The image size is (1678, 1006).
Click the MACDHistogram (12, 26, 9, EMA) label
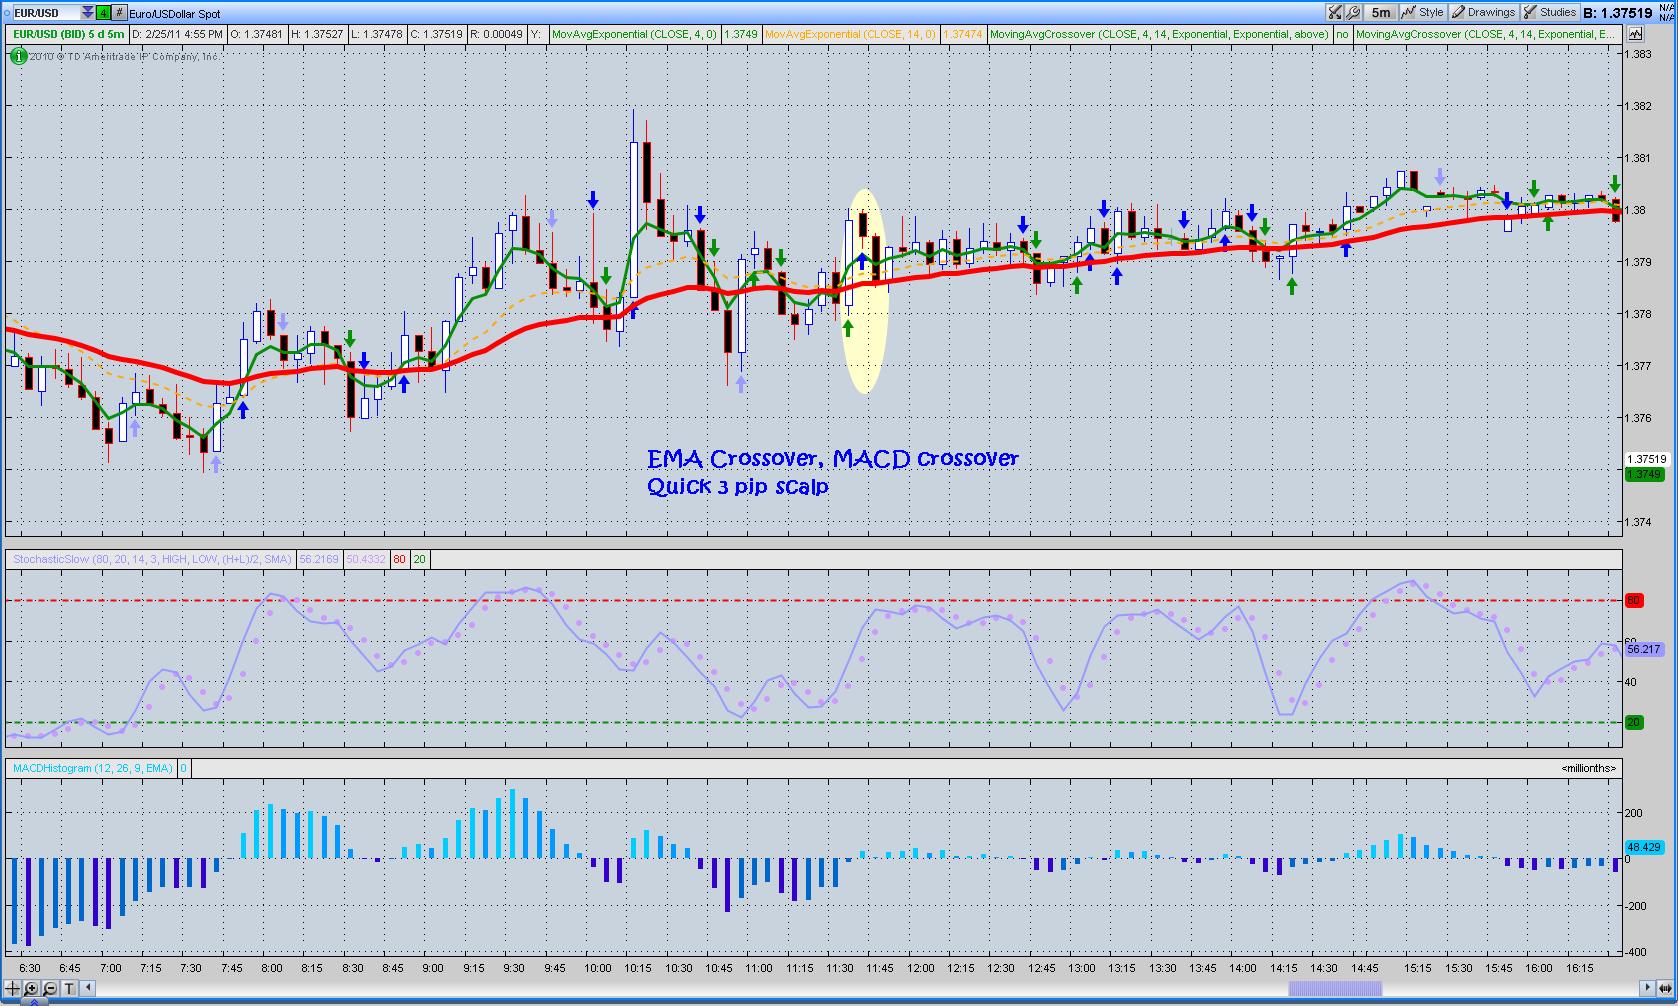coord(93,768)
